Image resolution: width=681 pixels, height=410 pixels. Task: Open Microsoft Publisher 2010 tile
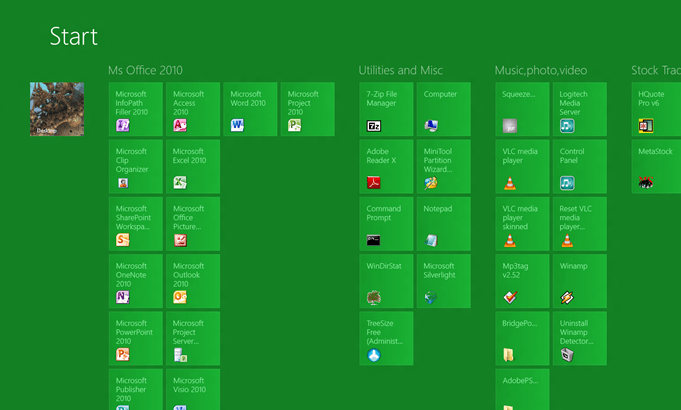coord(136,389)
